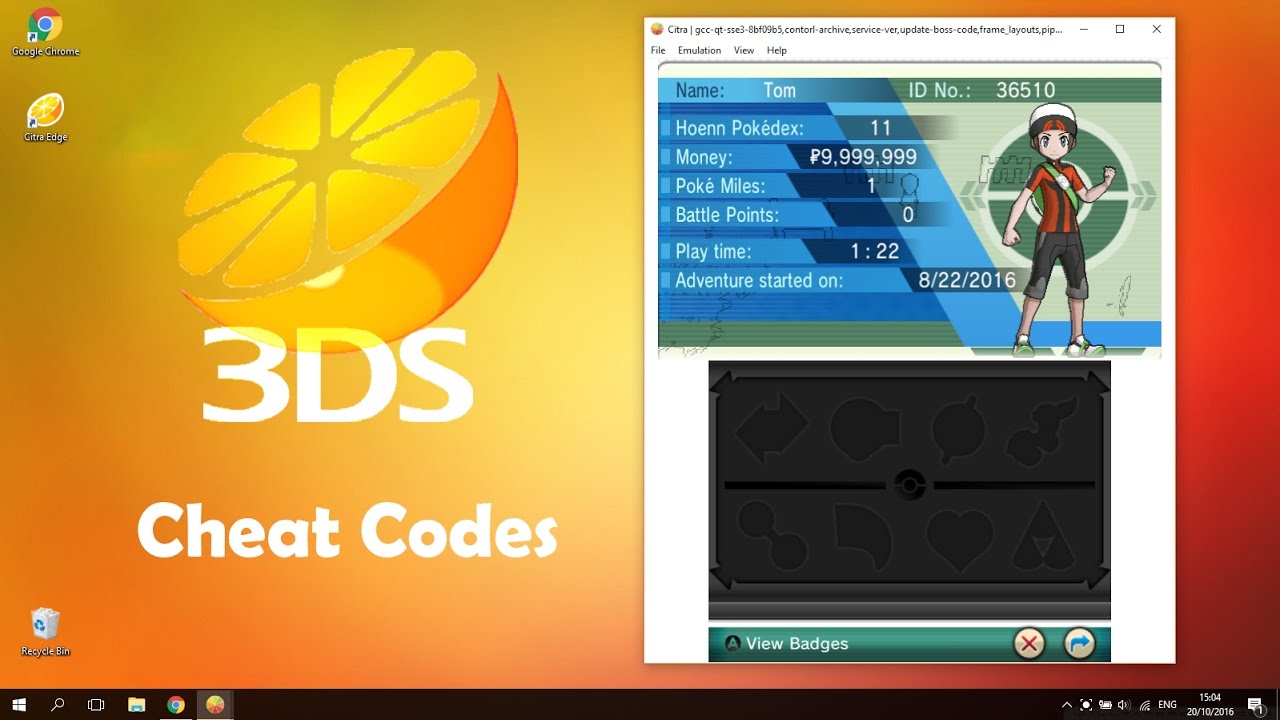Screen dimensions: 1280x720
Task: Open the Action Center notifications
Action: pos(1255,705)
